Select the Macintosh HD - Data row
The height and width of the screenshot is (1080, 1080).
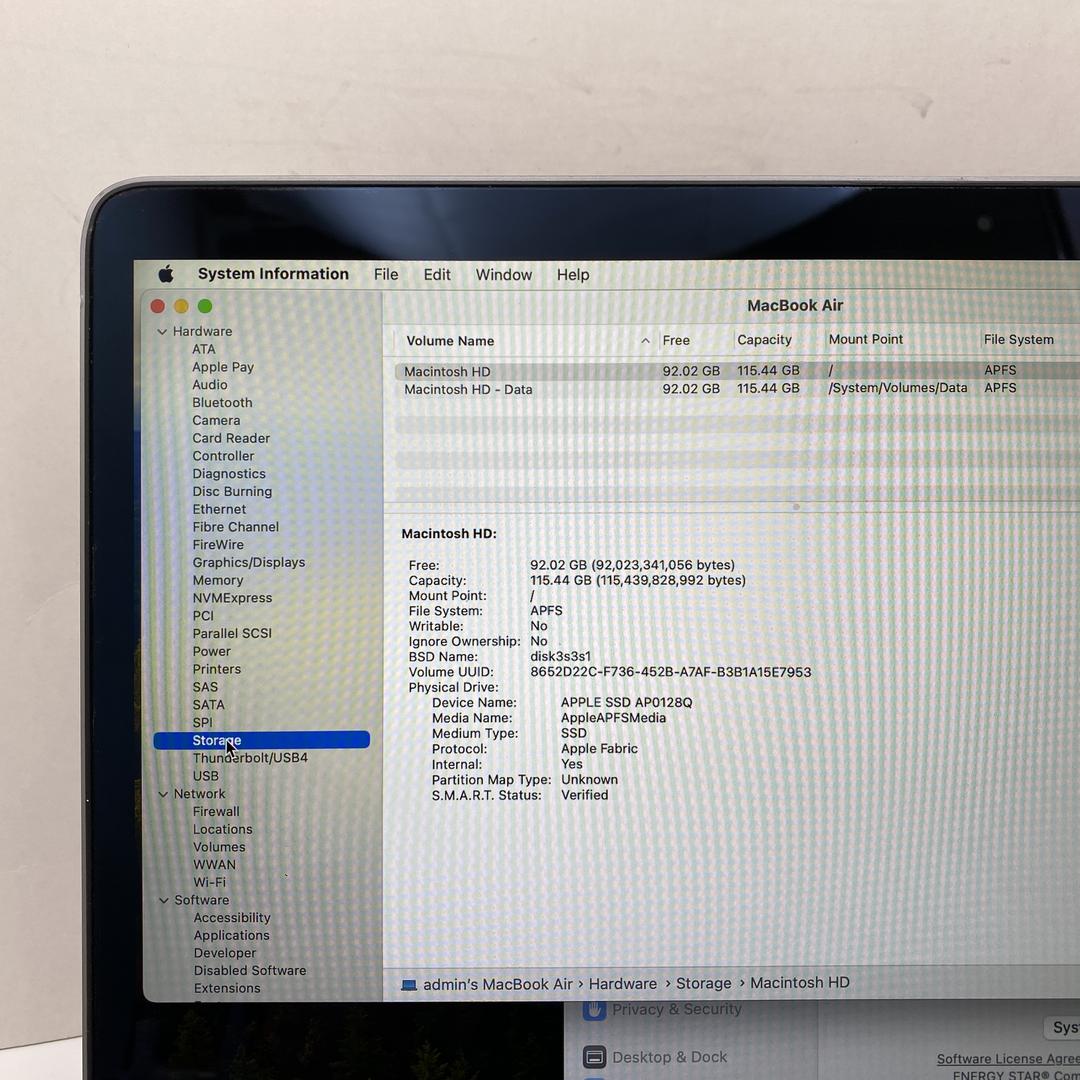click(468, 389)
